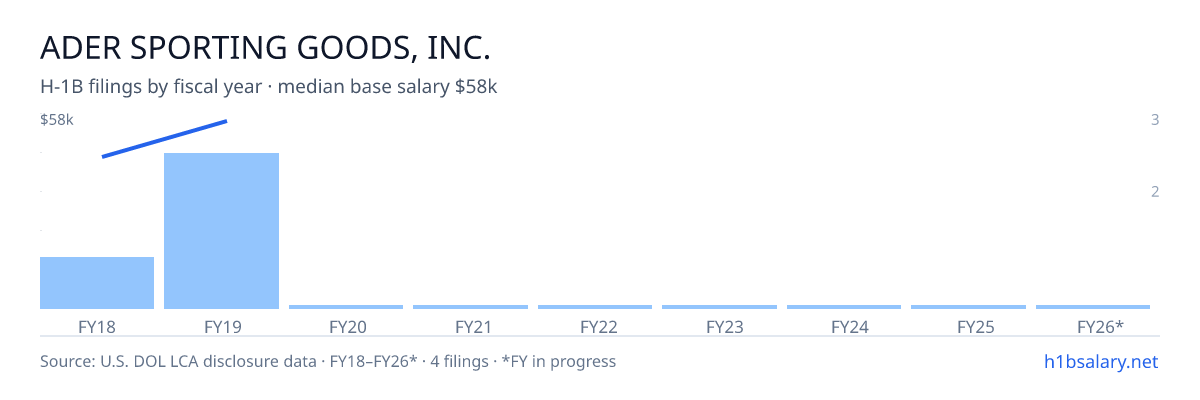This screenshot has width=1200, height=400.
Task: Click the right axis value 2
Action: [1155, 192]
